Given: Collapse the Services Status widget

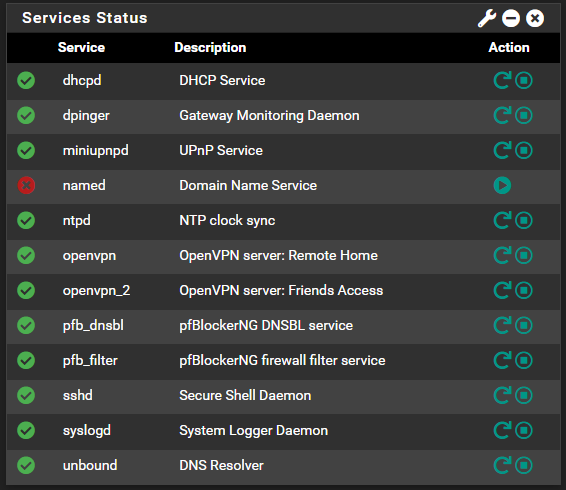Looking at the screenshot, I should coord(511,18).
